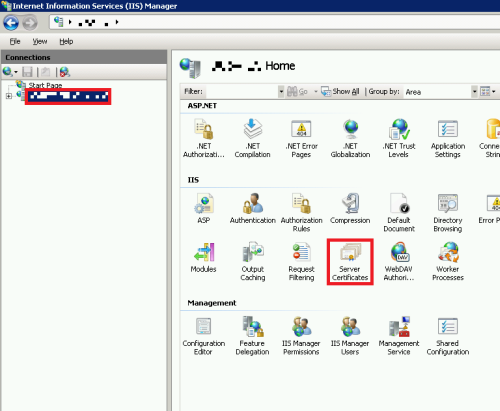Open the View menu
Image resolution: width=500 pixels, height=411 pixels.
pyautogui.click(x=40, y=41)
